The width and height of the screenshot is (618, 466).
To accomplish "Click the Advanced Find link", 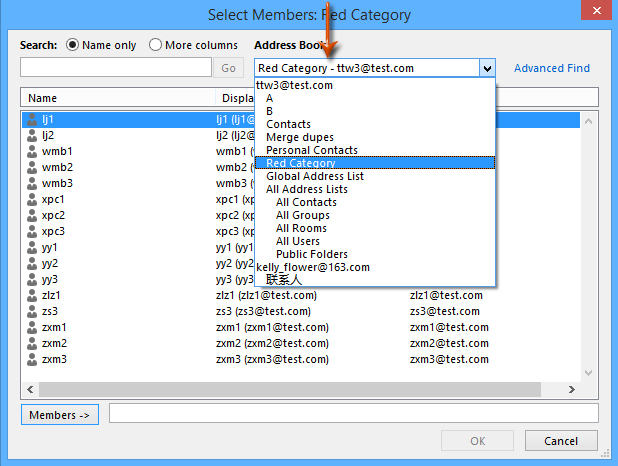I will pos(552,68).
